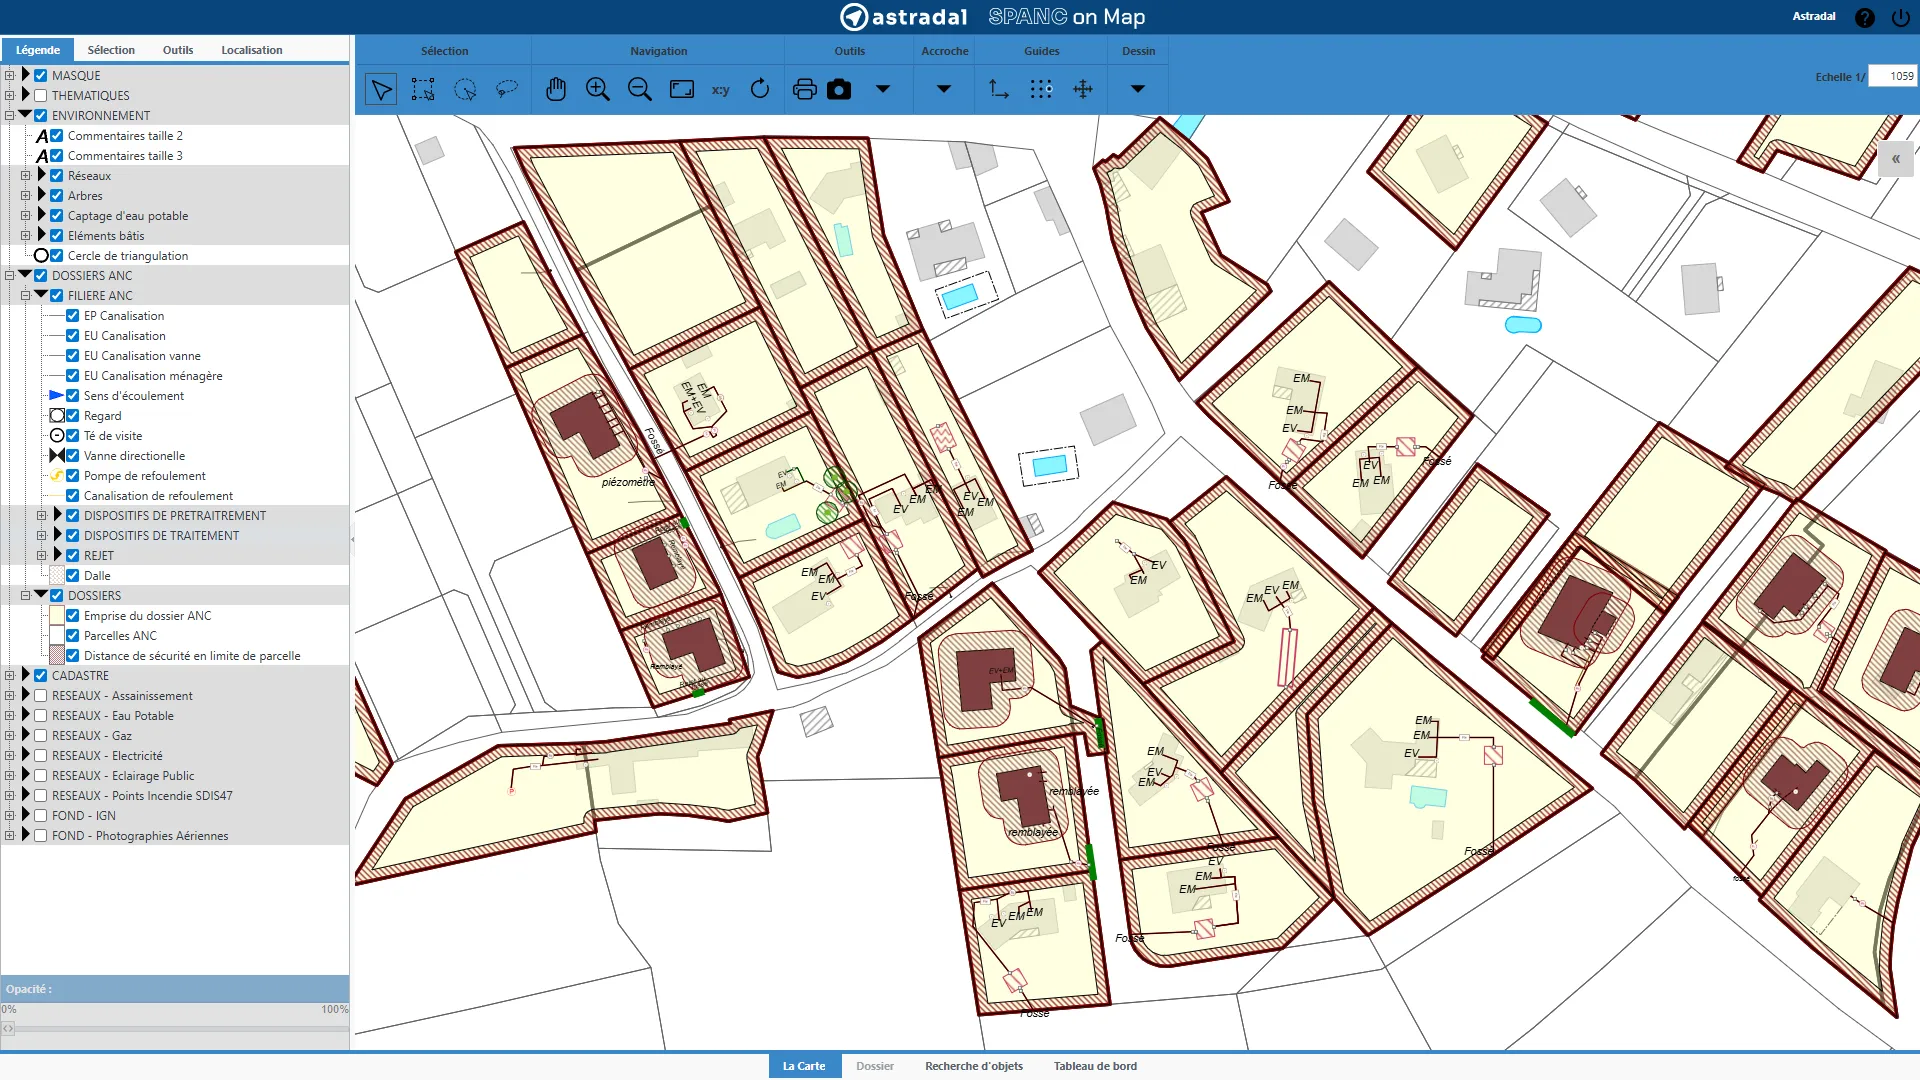The image size is (1920, 1080).
Task: Click the x:y coordinates tool
Action: (x=720, y=89)
